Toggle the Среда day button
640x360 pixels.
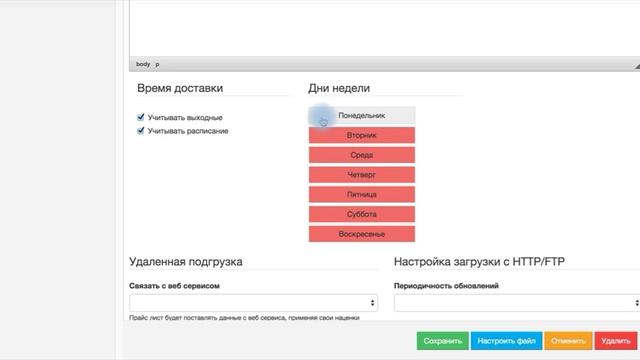pyautogui.click(x=362, y=155)
